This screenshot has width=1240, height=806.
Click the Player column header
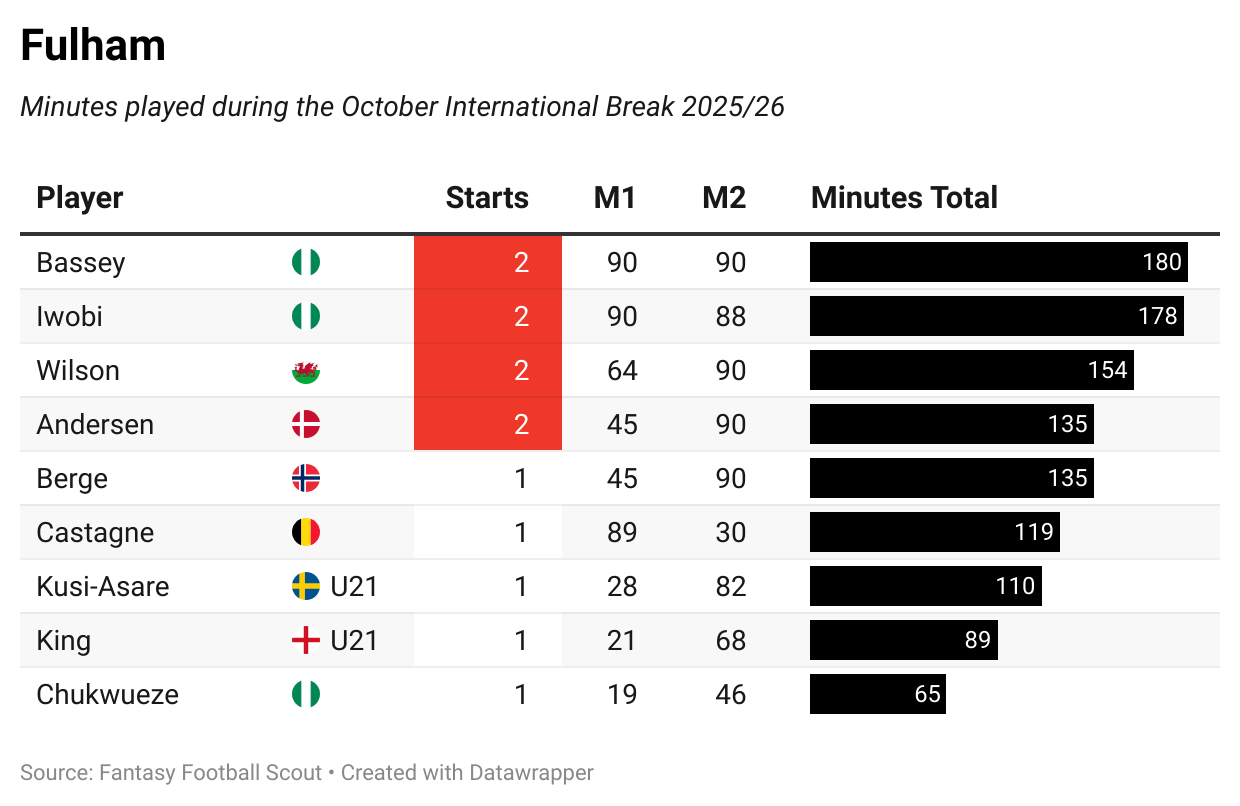point(80,198)
